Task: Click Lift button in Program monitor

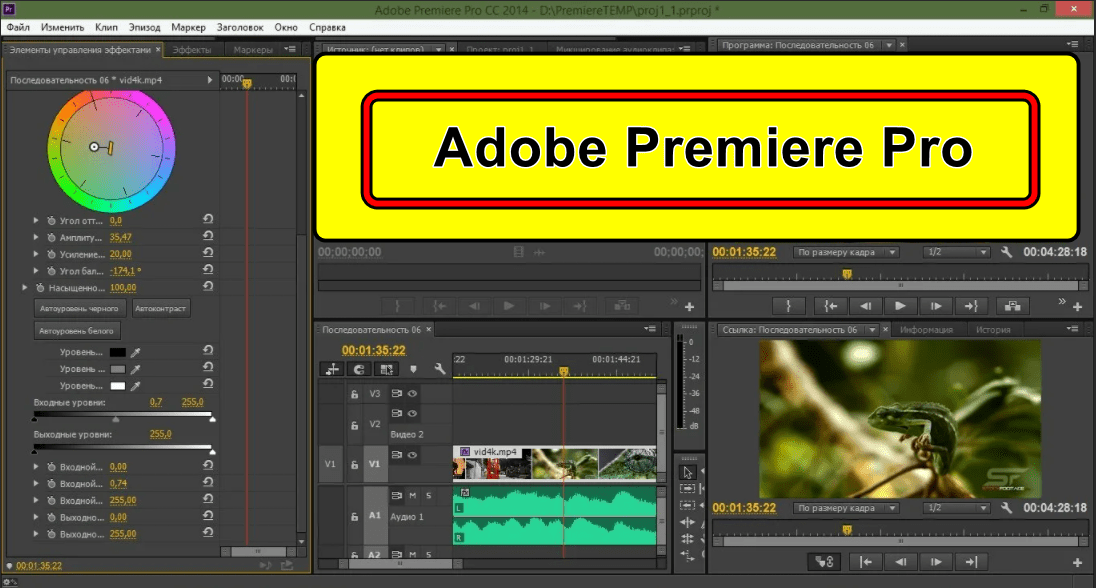Action: click(1013, 306)
